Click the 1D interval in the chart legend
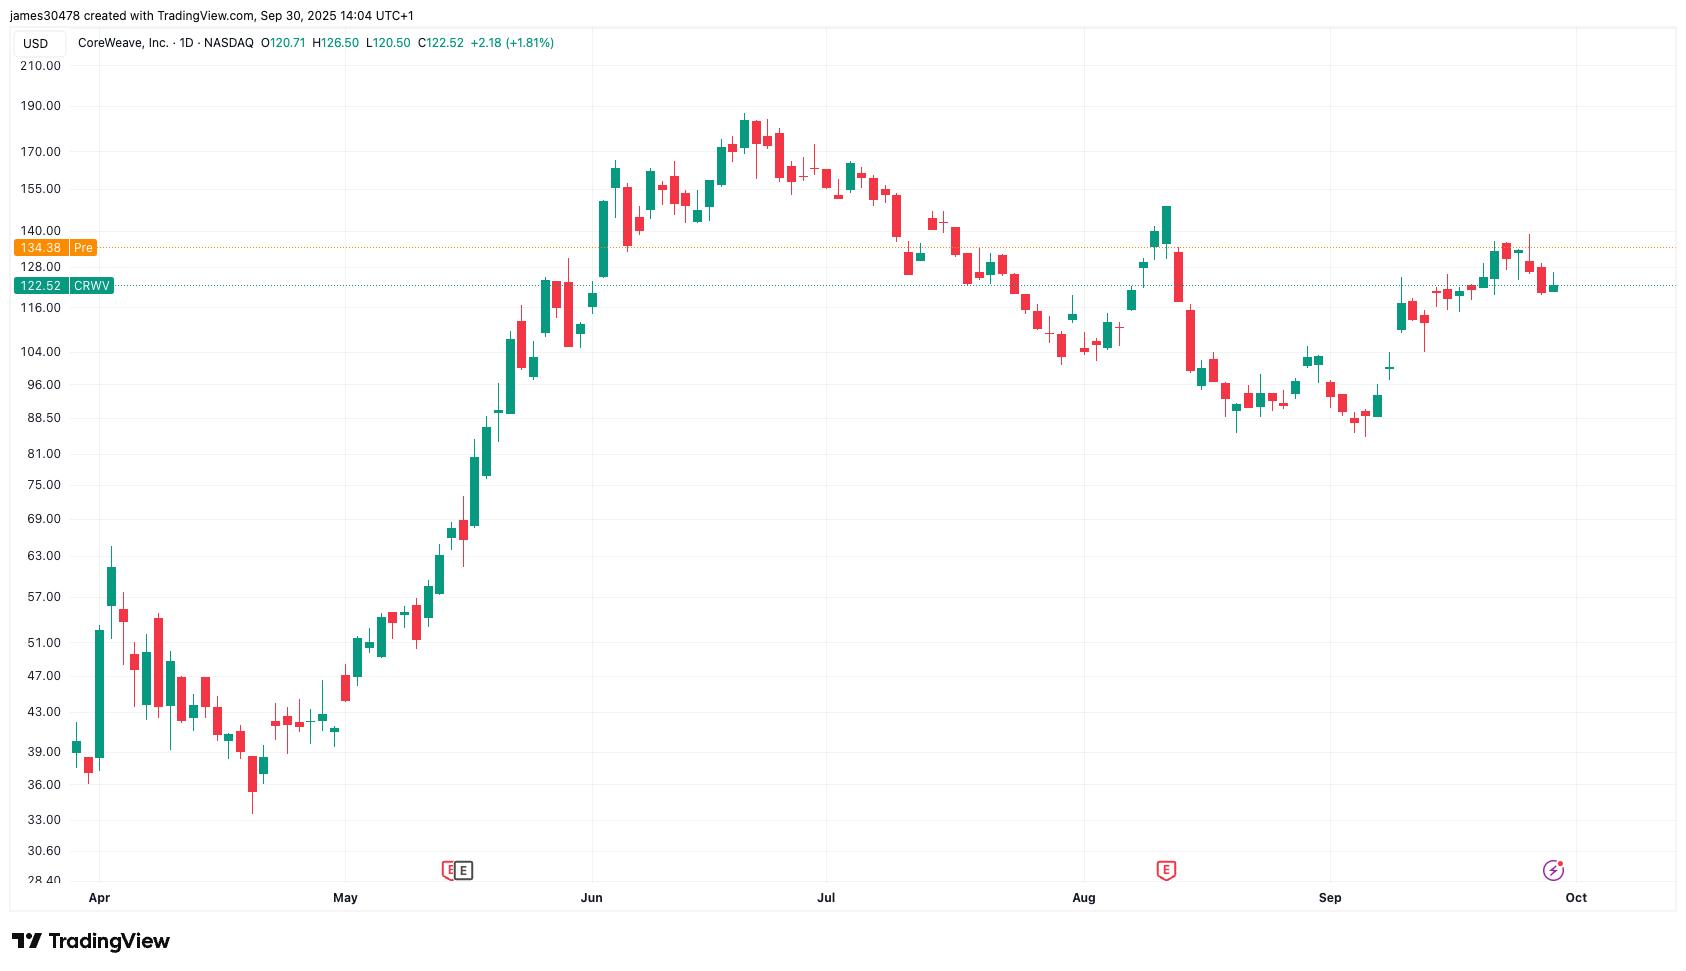1686x971 pixels. (x=186, y=43)
